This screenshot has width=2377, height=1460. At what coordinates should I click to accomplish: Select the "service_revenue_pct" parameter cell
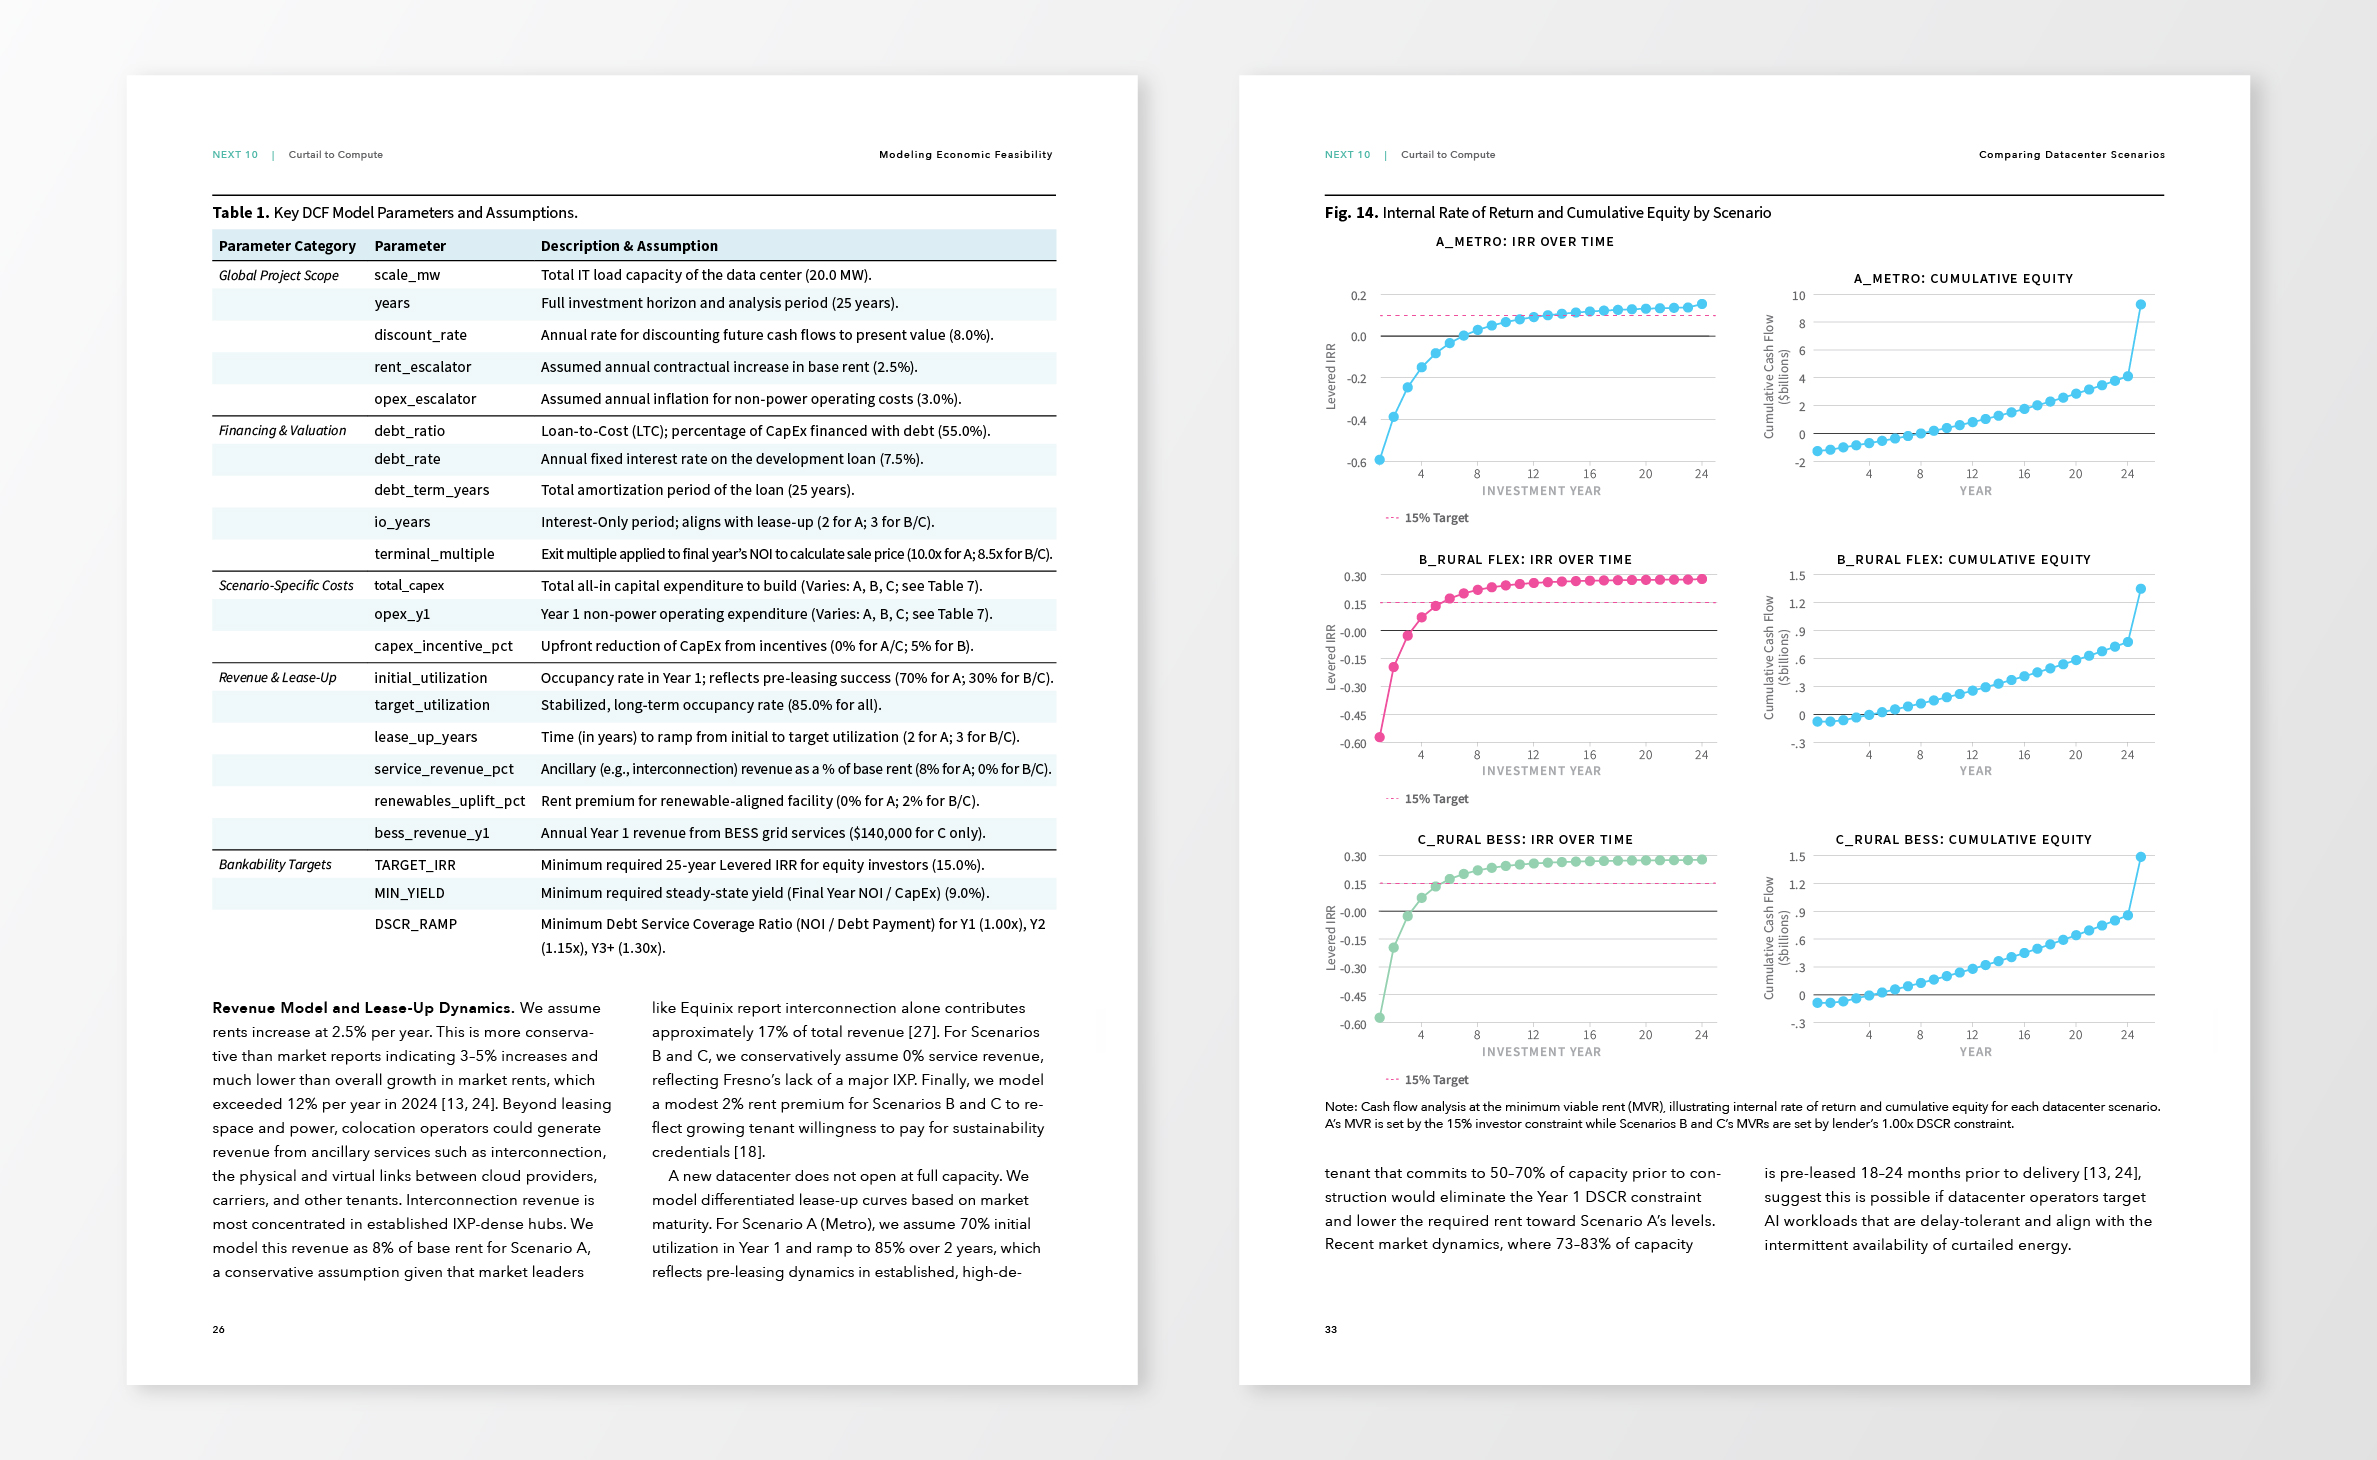point(444,769)
